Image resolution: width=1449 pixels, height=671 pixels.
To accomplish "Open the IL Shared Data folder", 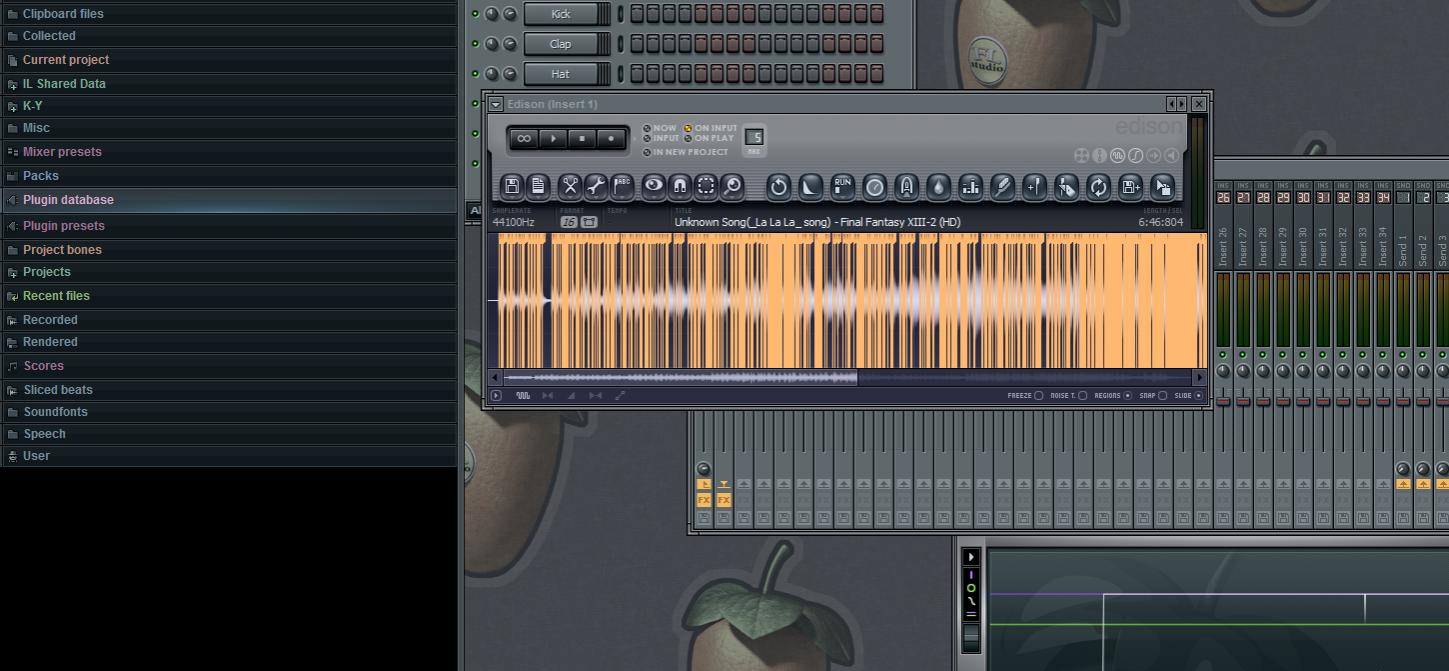I will pyautogui.click(x=229, y=84).
